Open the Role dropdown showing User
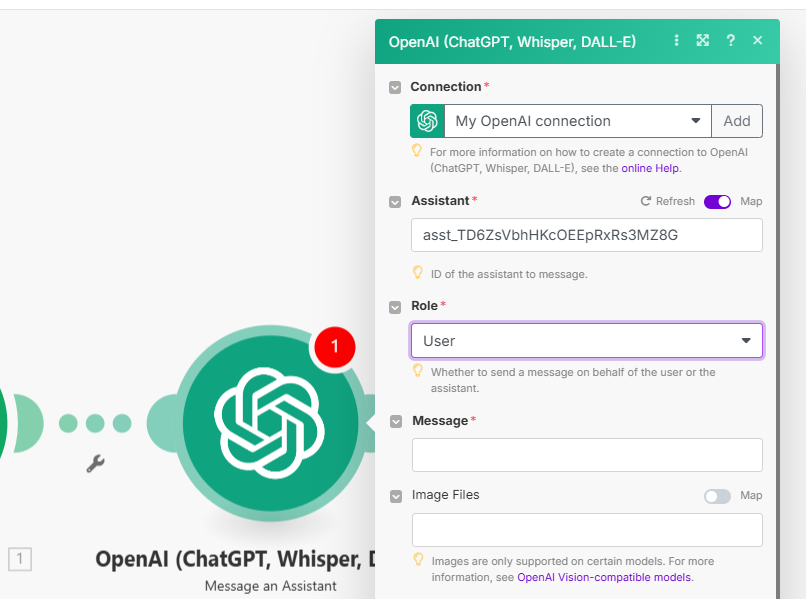The width and height of the screenshot is (806, 599). click(x=587, y=340)
